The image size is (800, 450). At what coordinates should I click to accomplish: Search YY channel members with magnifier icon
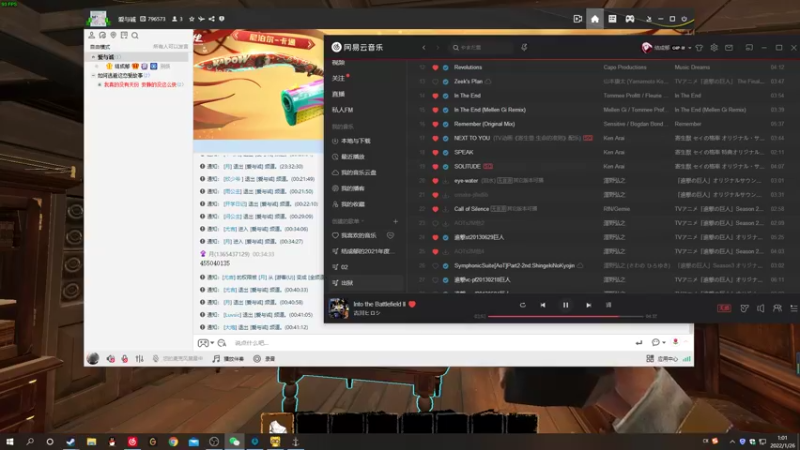(135, 35)
